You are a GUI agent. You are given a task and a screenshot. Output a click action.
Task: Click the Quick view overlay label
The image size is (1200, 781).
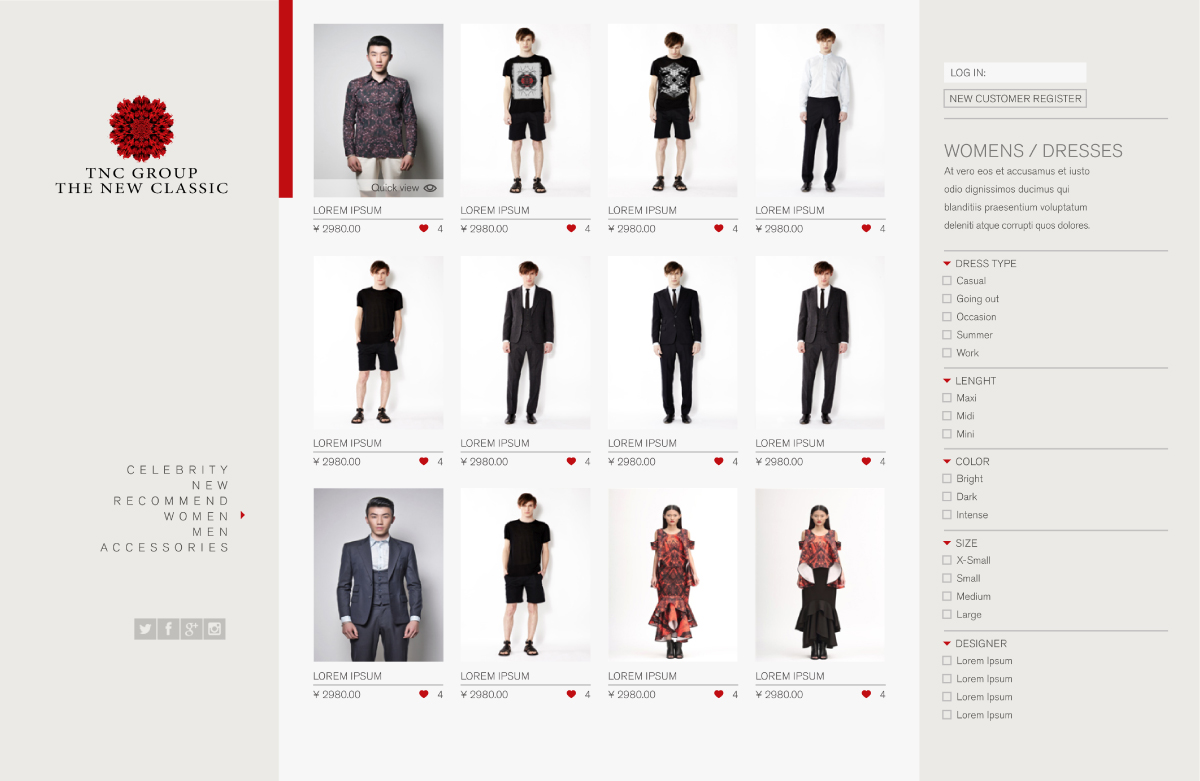pos(395,187)
